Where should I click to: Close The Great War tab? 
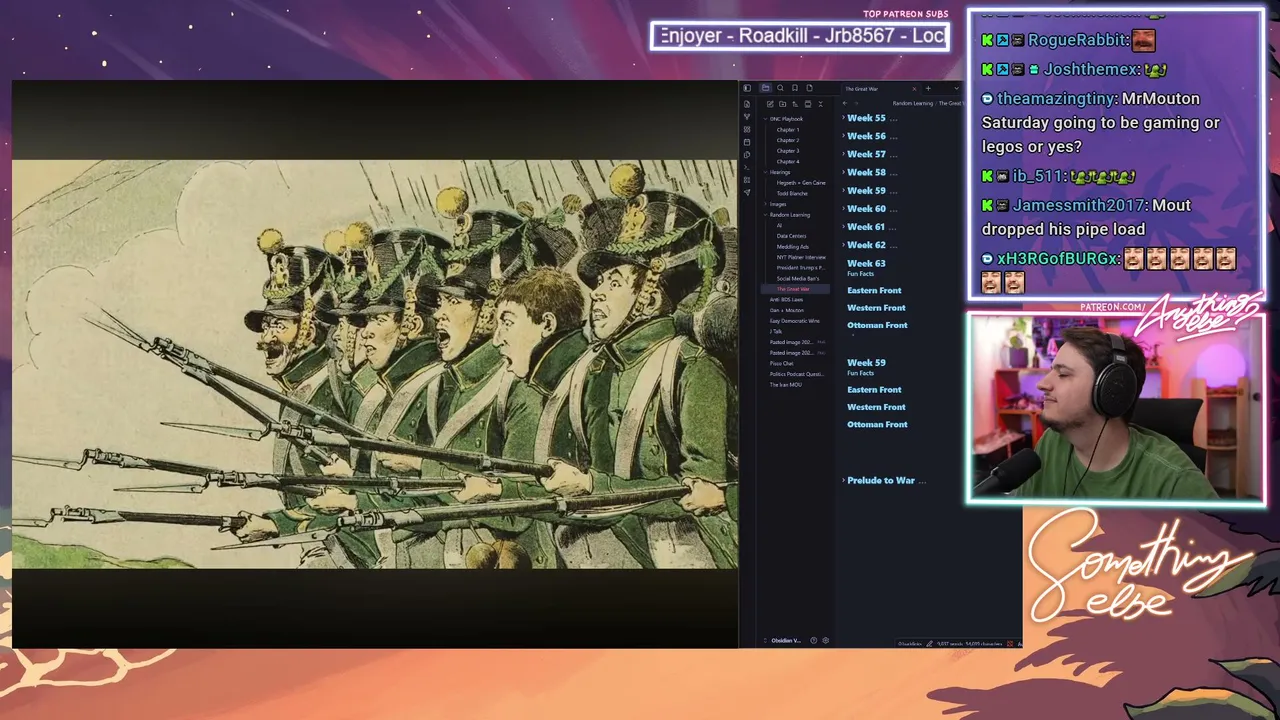coord(913,89)
